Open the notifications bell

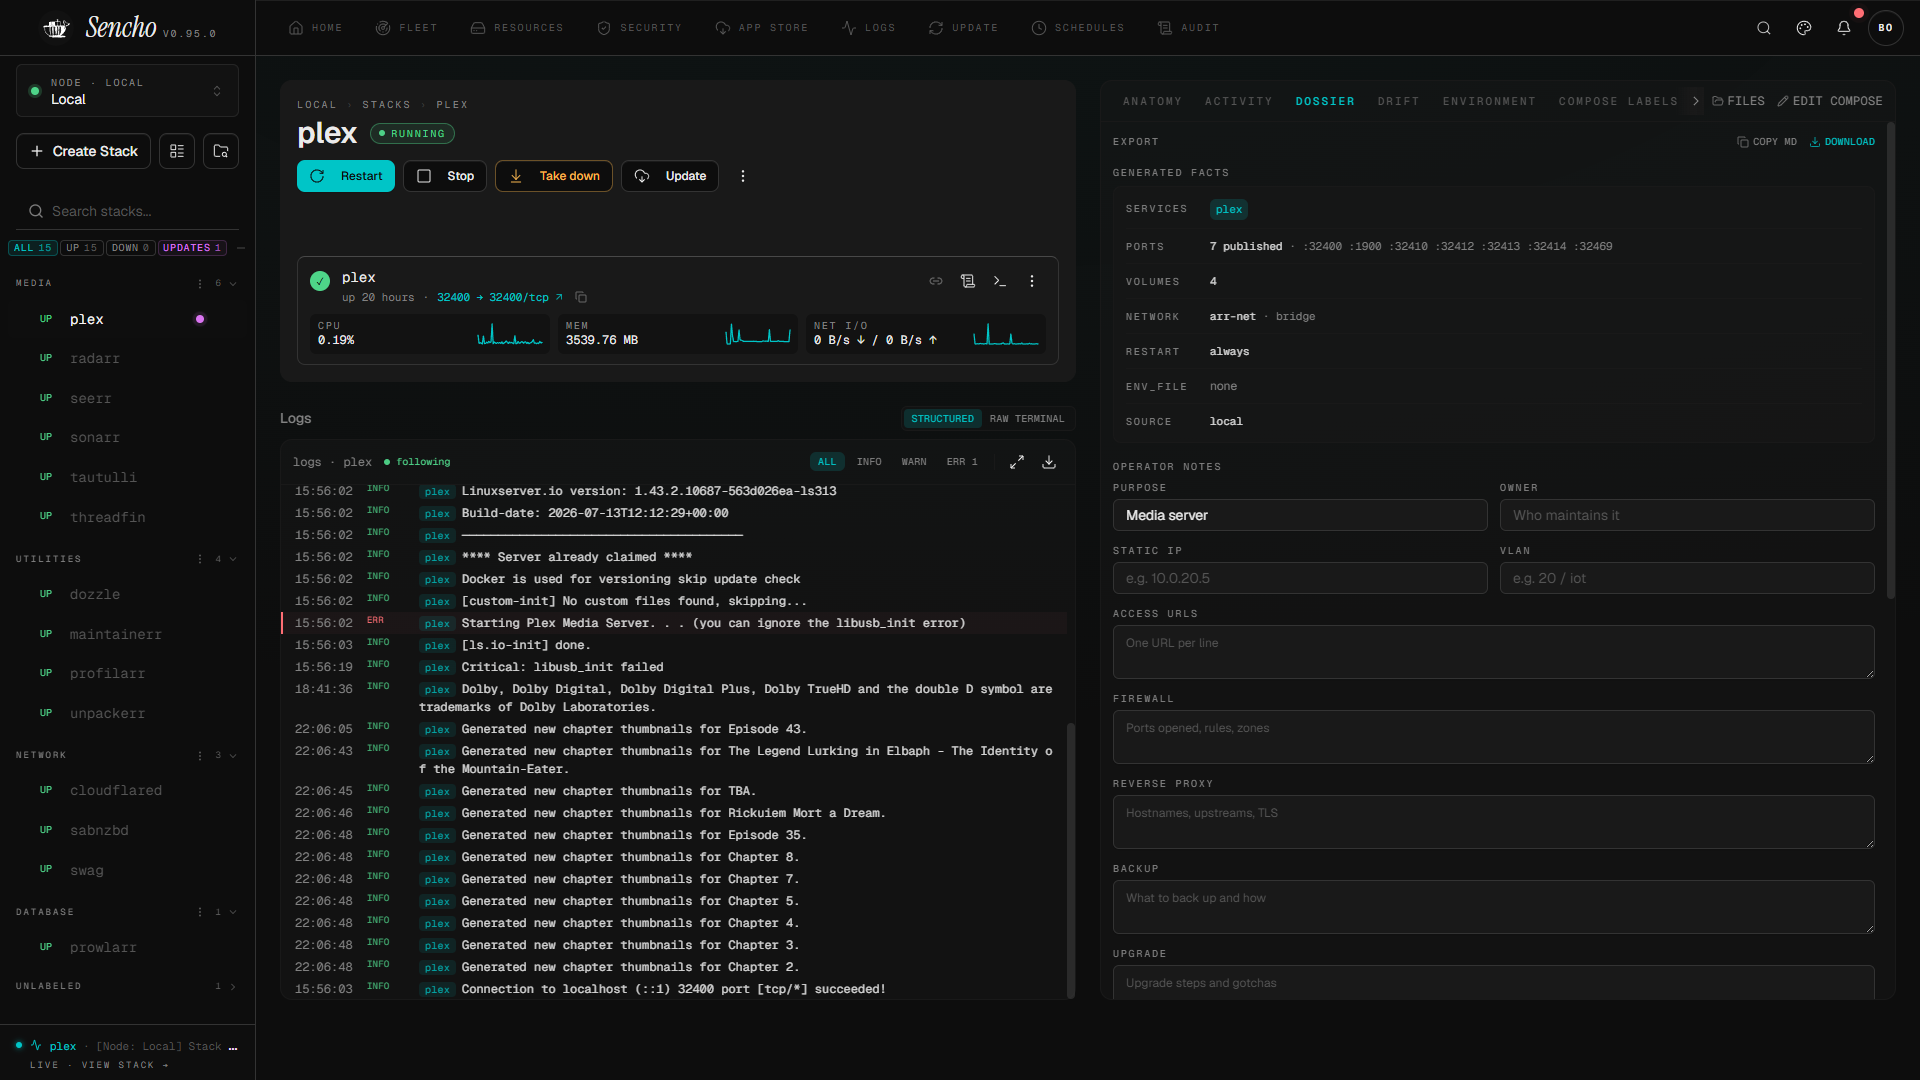(1844, 28)
